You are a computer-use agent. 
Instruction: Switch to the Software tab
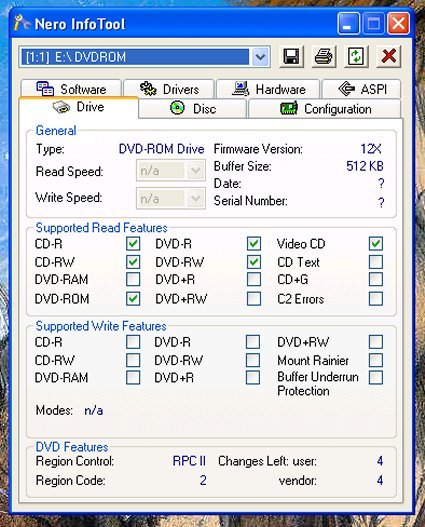71,89
